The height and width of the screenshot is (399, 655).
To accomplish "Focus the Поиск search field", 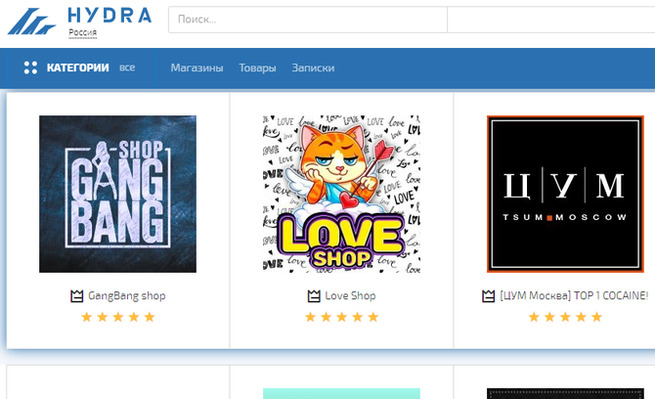I will tap(308, 19).
